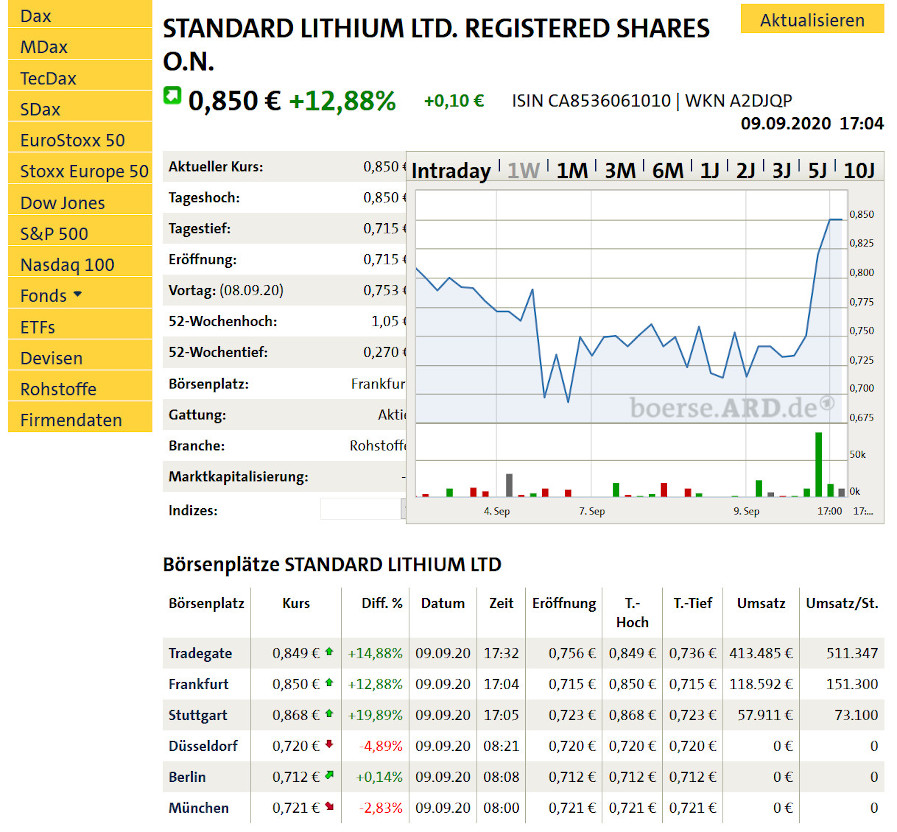The image size is (897, 832).
Task: Go to Nasdaq 100 in sidebar
Action: click(x=67, y=265)
